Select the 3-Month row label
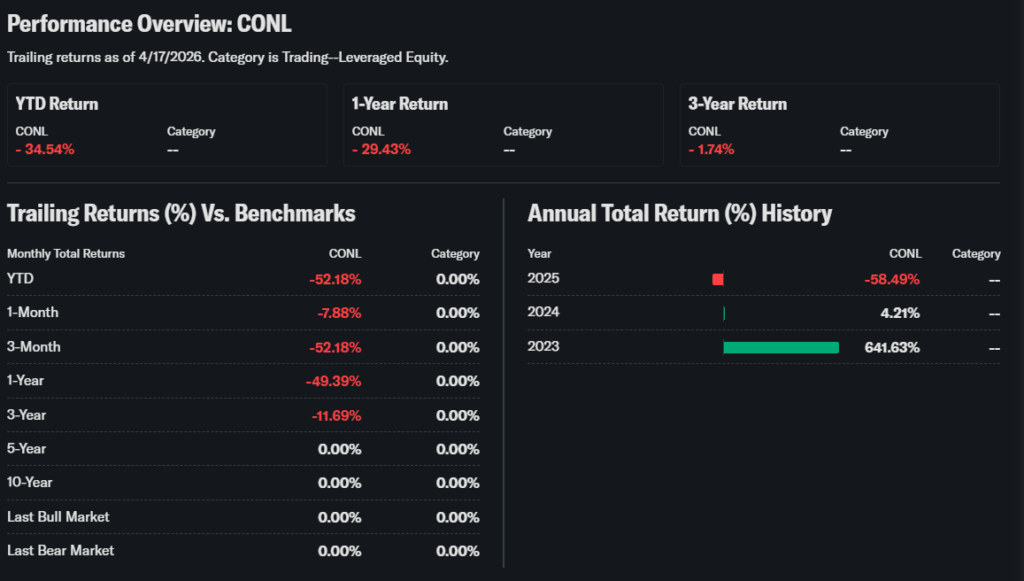The height and width of the screenshot is (581, 1024). tap(34, 347)
